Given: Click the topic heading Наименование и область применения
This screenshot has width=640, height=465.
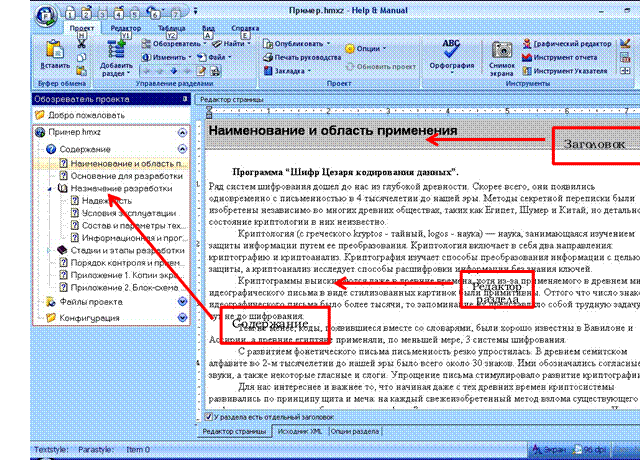Looking at the screenshot, I should 333,131.
